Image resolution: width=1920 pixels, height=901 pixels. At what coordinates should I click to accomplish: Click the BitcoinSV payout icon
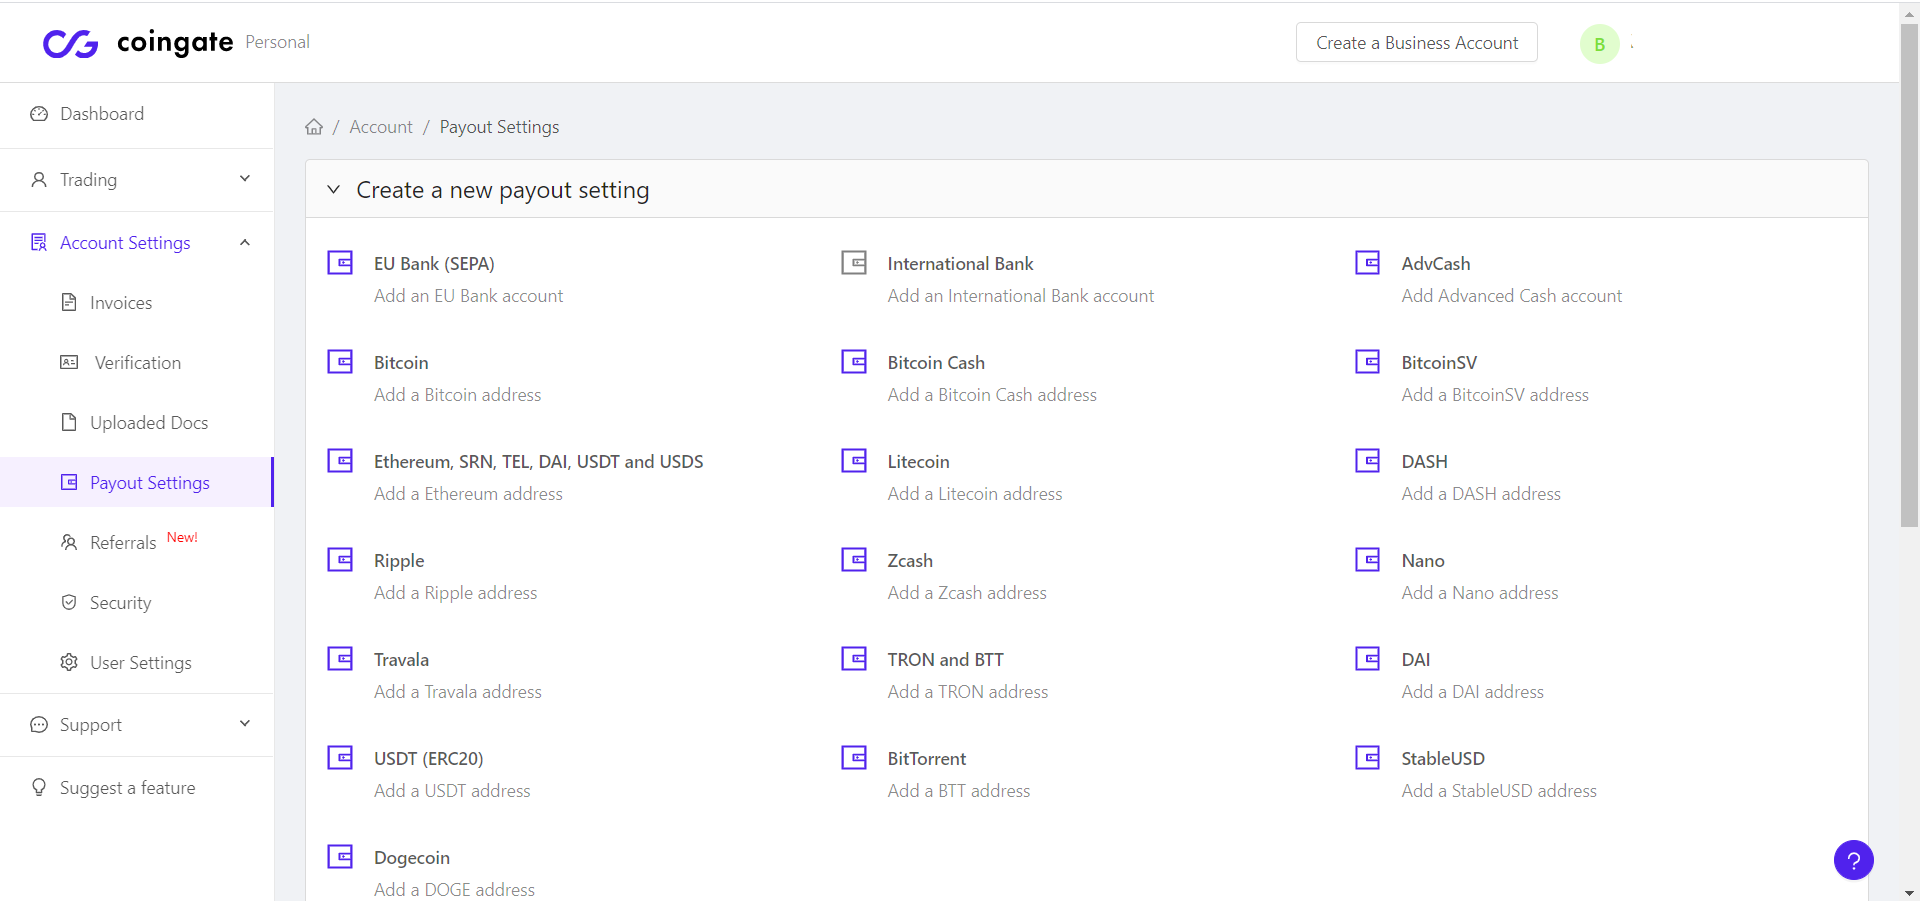pos(1368,362)
